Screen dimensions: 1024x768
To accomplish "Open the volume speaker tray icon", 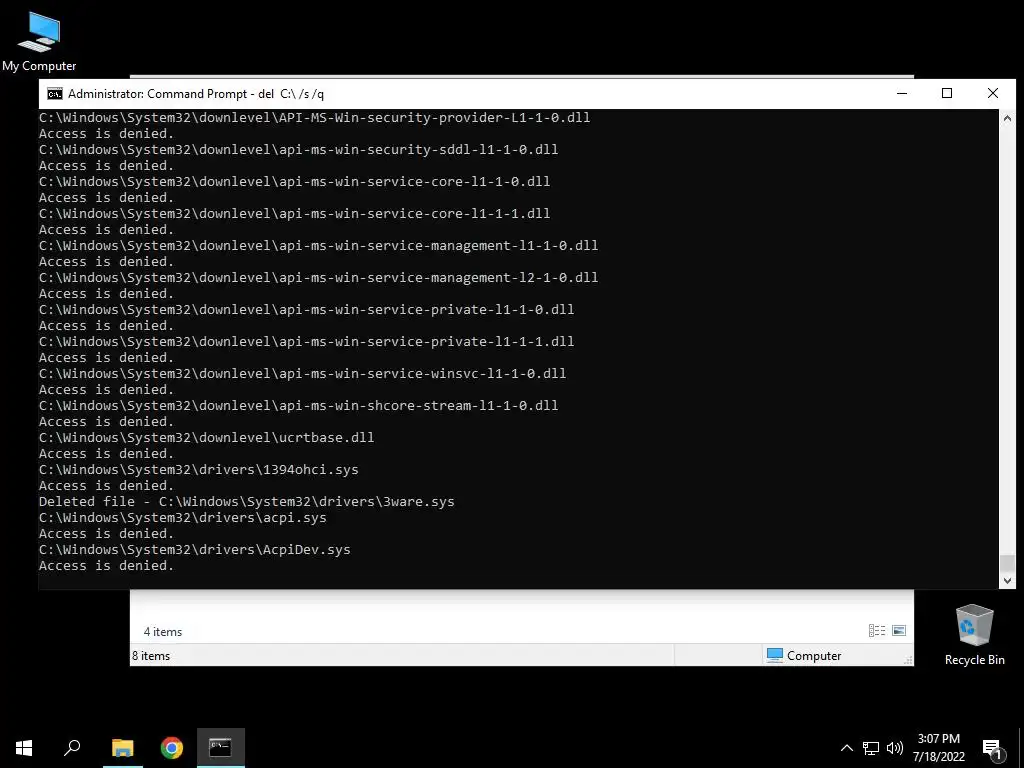I will pyautogui.click(x=895, y=748).
